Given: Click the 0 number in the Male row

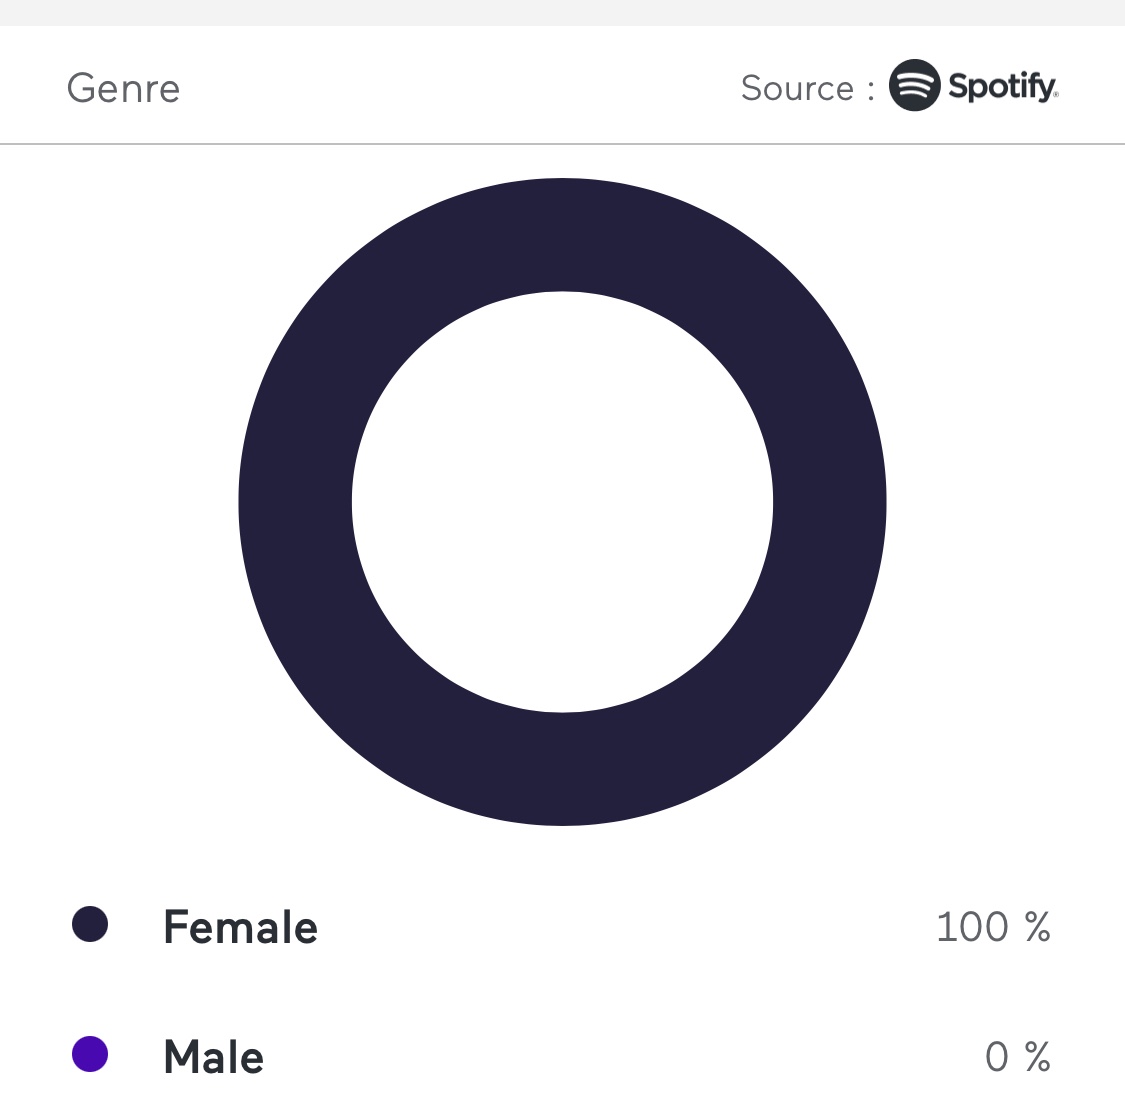Looking at the screenshot, I should (x=997, y=1057).
